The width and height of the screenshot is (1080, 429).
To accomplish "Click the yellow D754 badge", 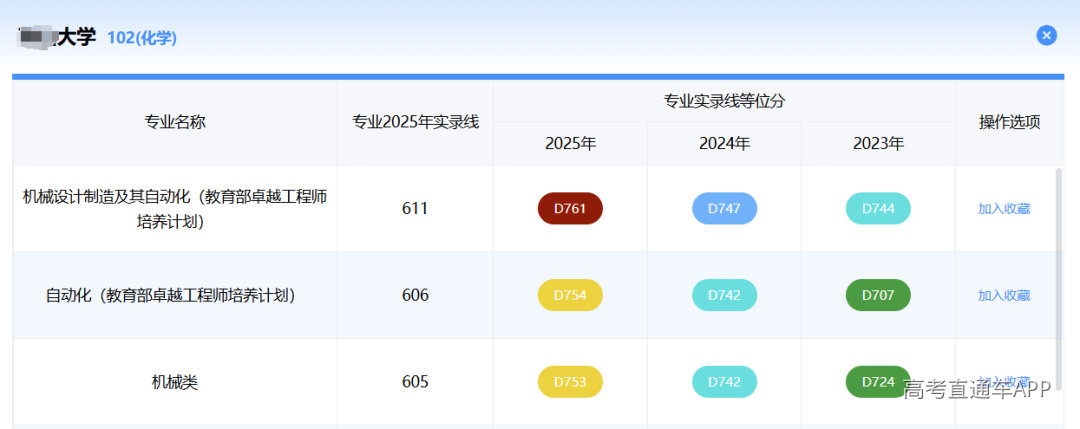I will (570, 295).
